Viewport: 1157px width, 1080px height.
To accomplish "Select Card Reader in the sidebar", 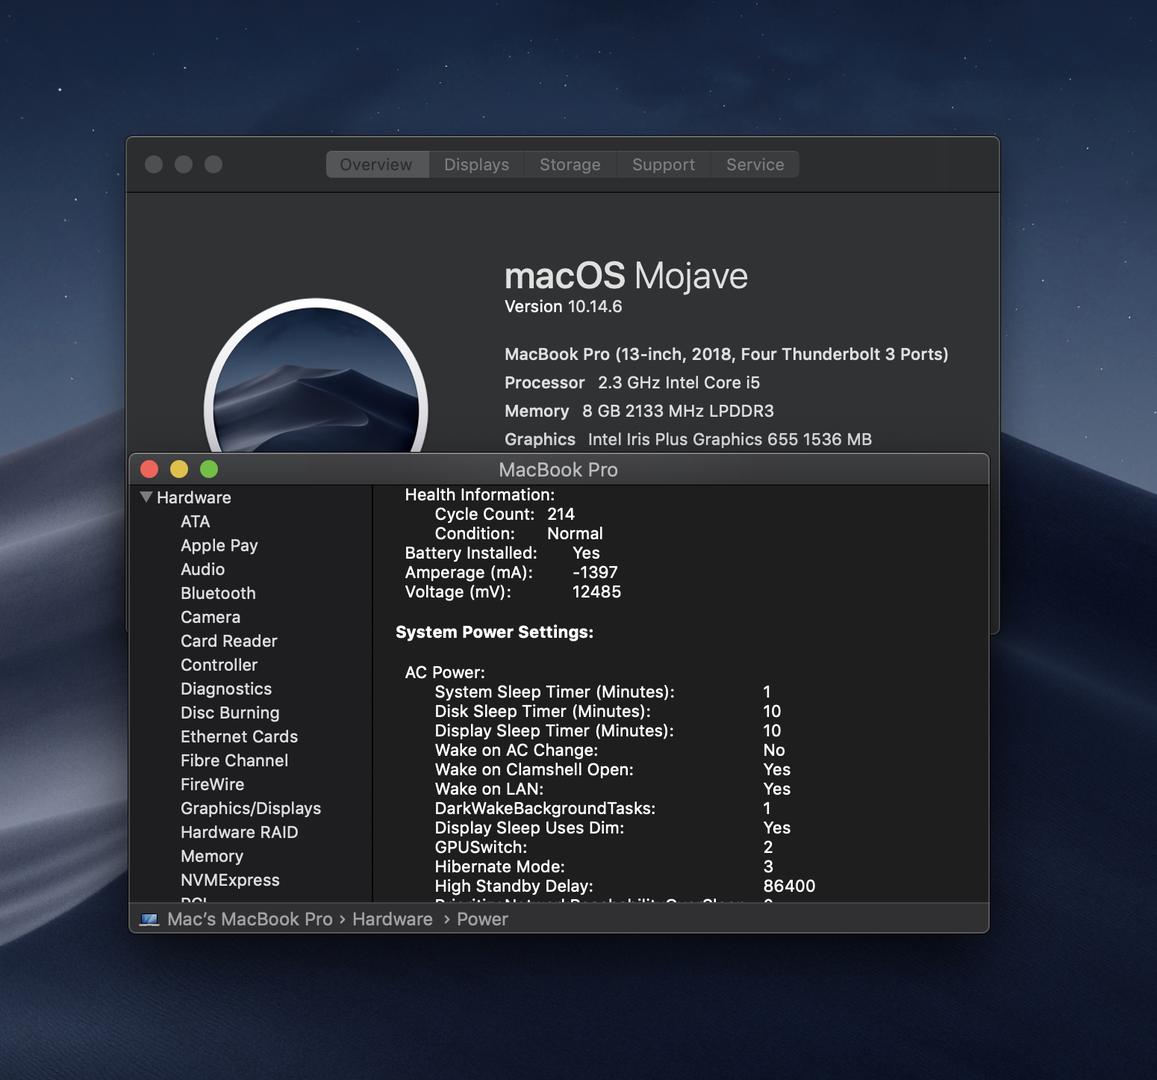I will click(229, 641).
